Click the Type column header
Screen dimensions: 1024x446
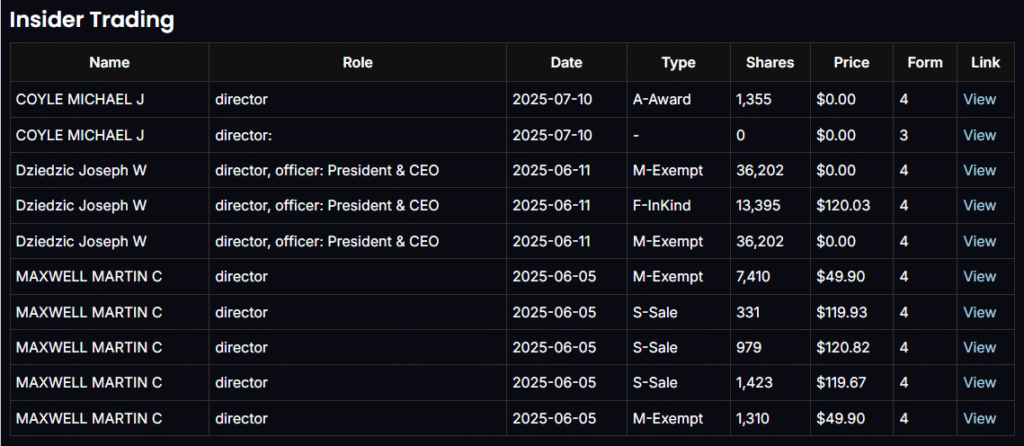678,62
